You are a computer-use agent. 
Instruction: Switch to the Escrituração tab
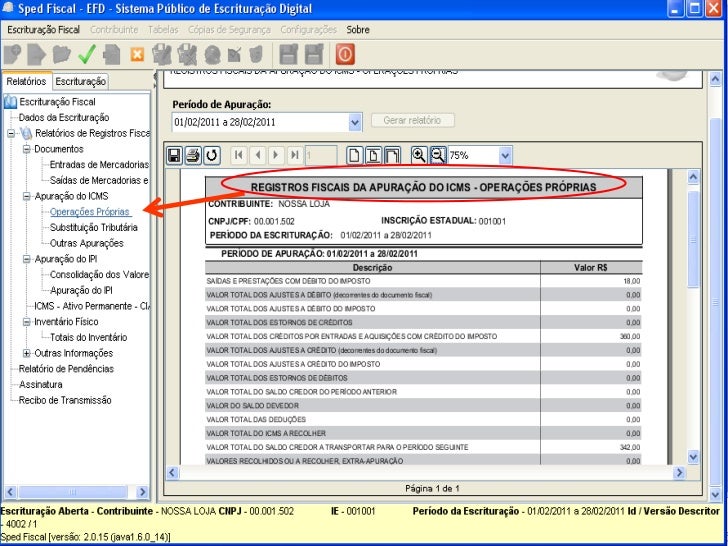81,82
